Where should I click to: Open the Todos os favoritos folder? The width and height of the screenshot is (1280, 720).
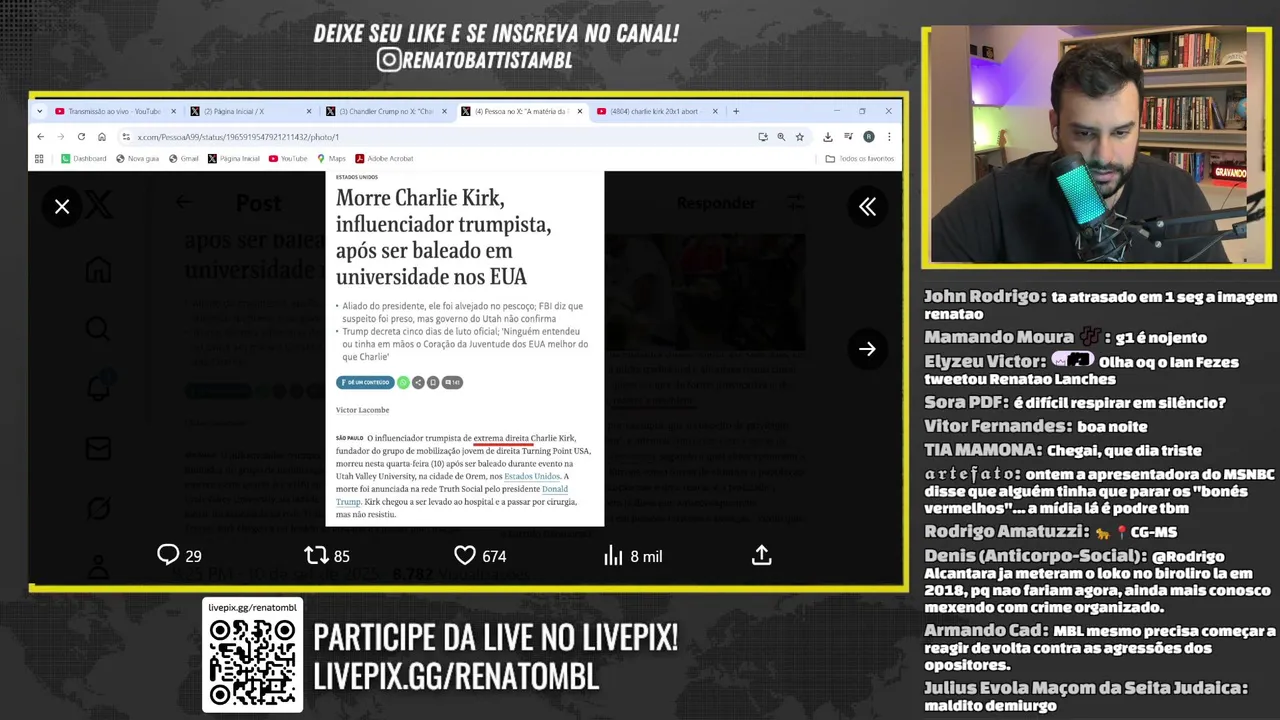click(860, 158)
